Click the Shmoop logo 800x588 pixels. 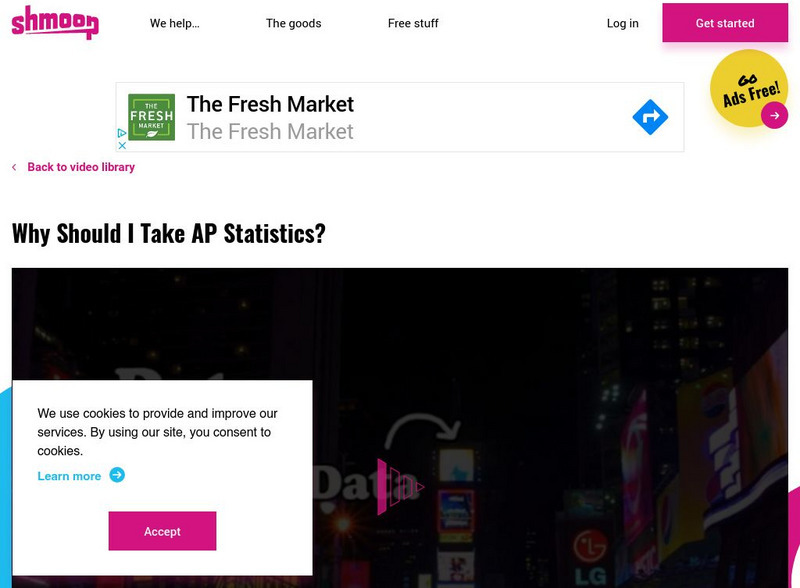[54, 23]
